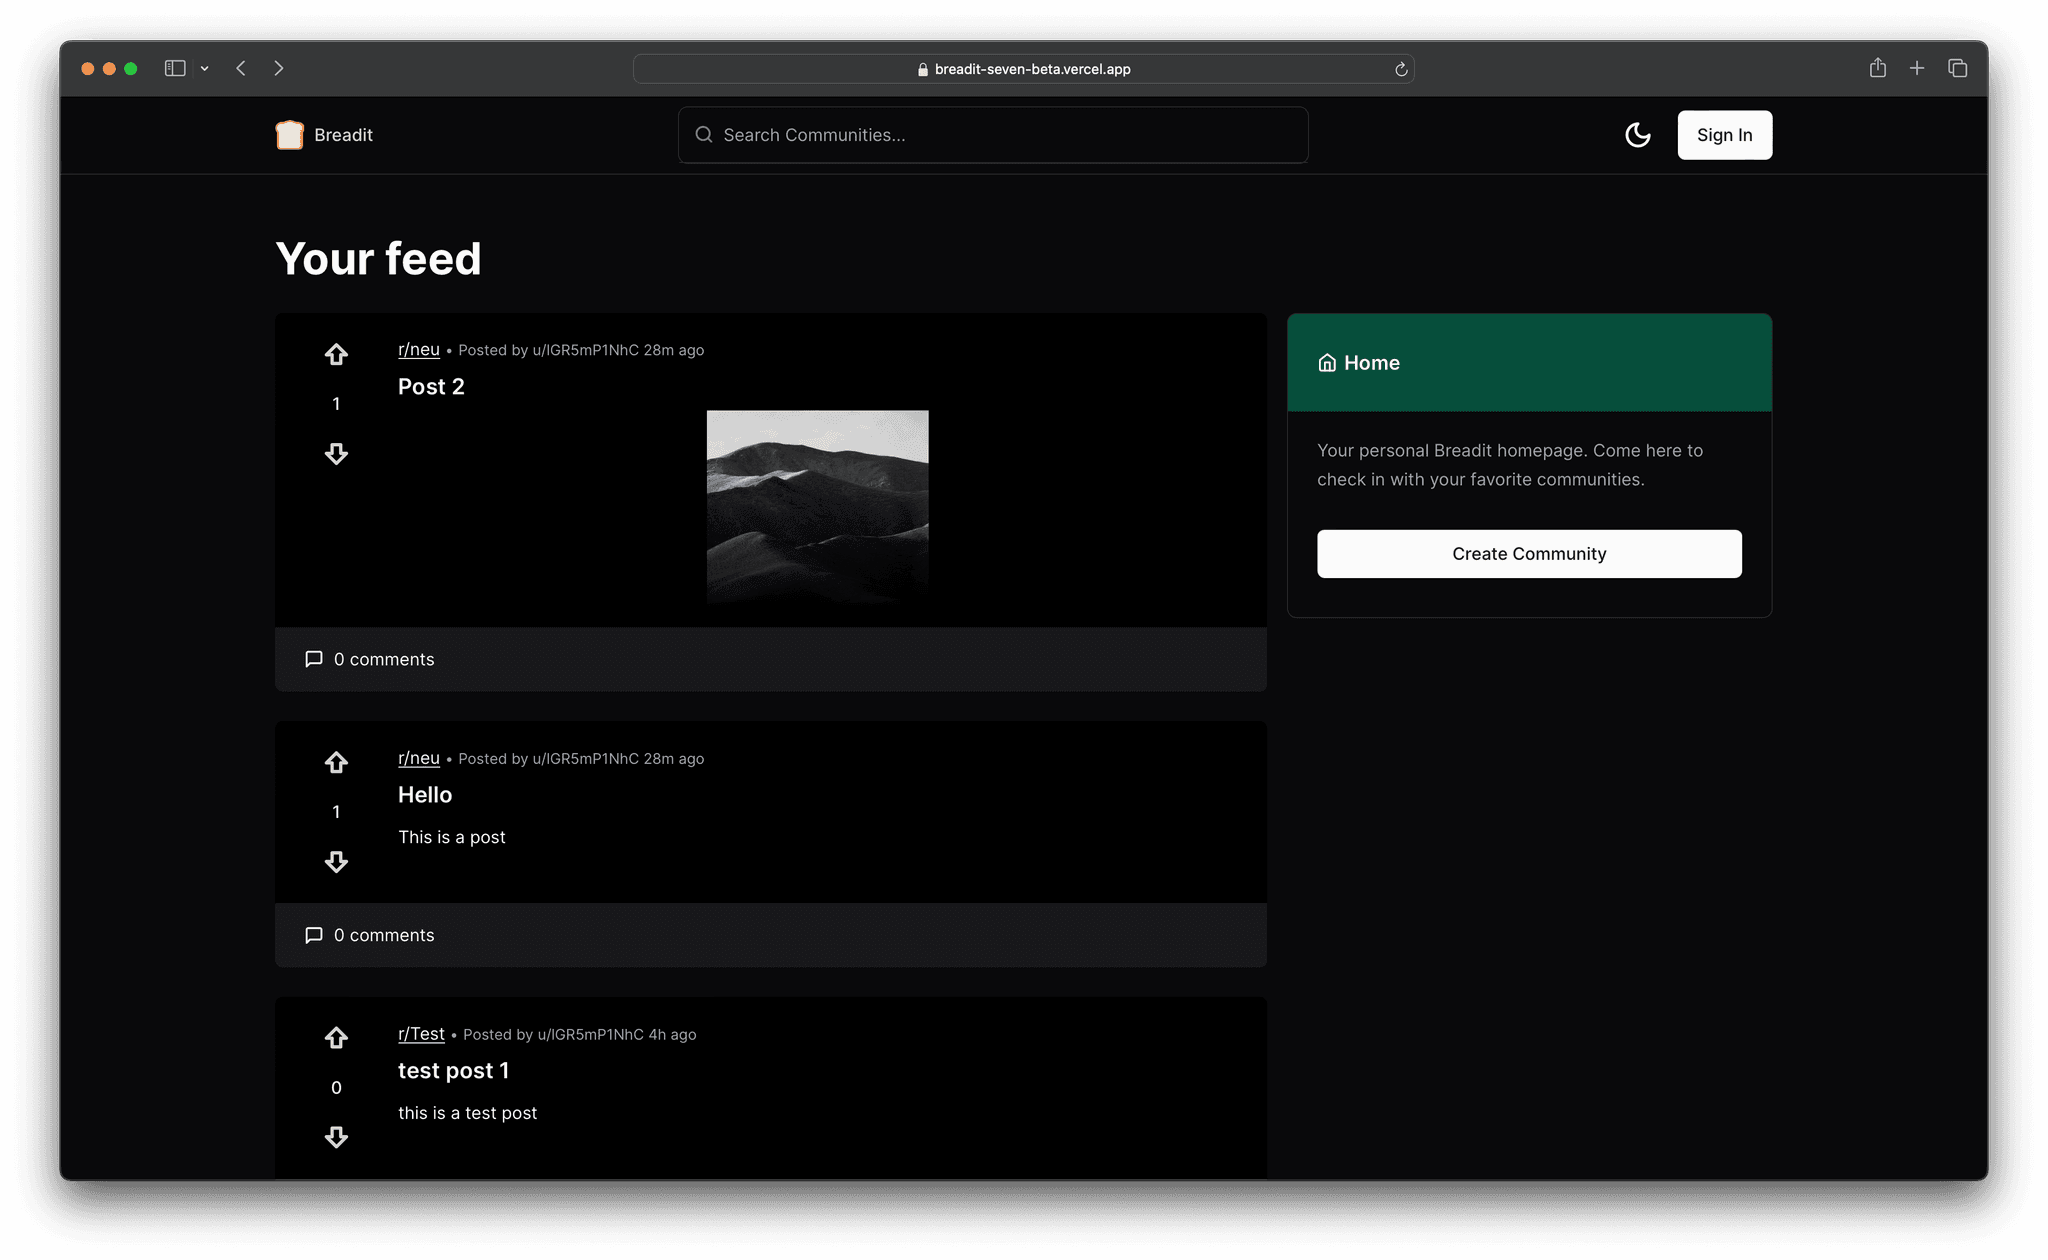This screenshot has width=2048, height=1260.
Task: Click the search magnifier icon
Action: (x=703, y=134)
